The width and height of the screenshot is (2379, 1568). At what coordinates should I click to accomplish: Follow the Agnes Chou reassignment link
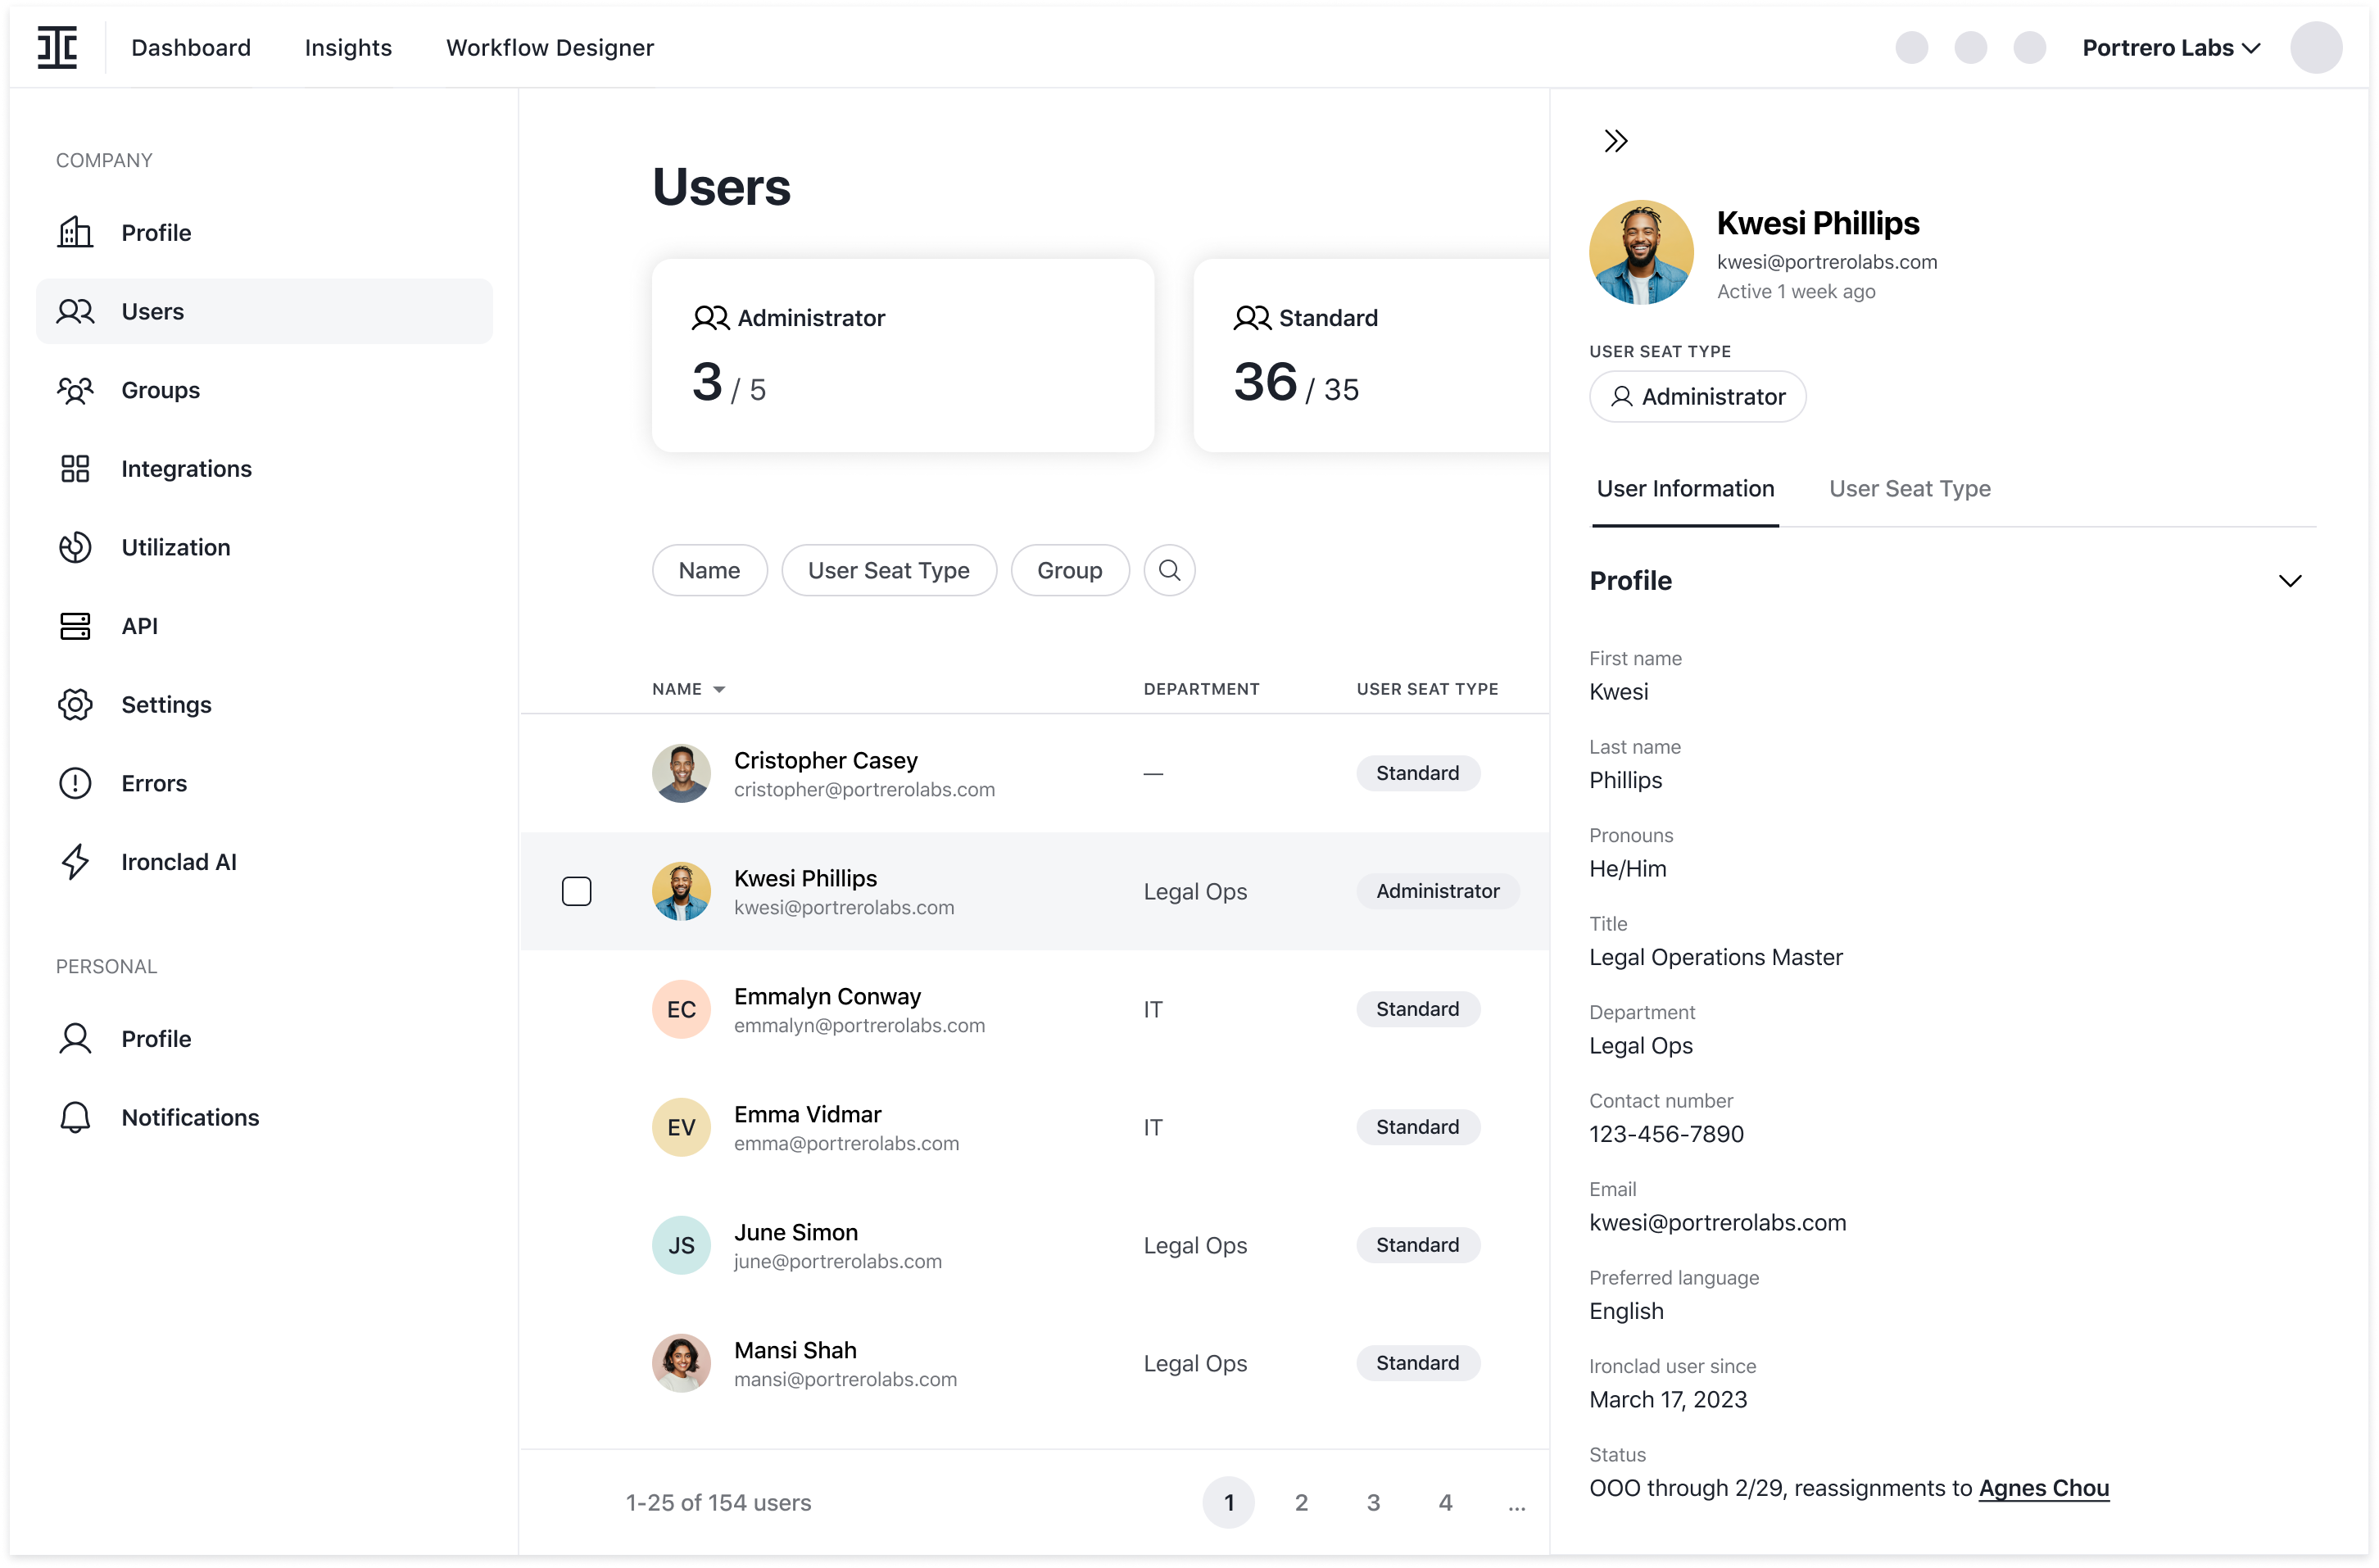[2043, 1488]
